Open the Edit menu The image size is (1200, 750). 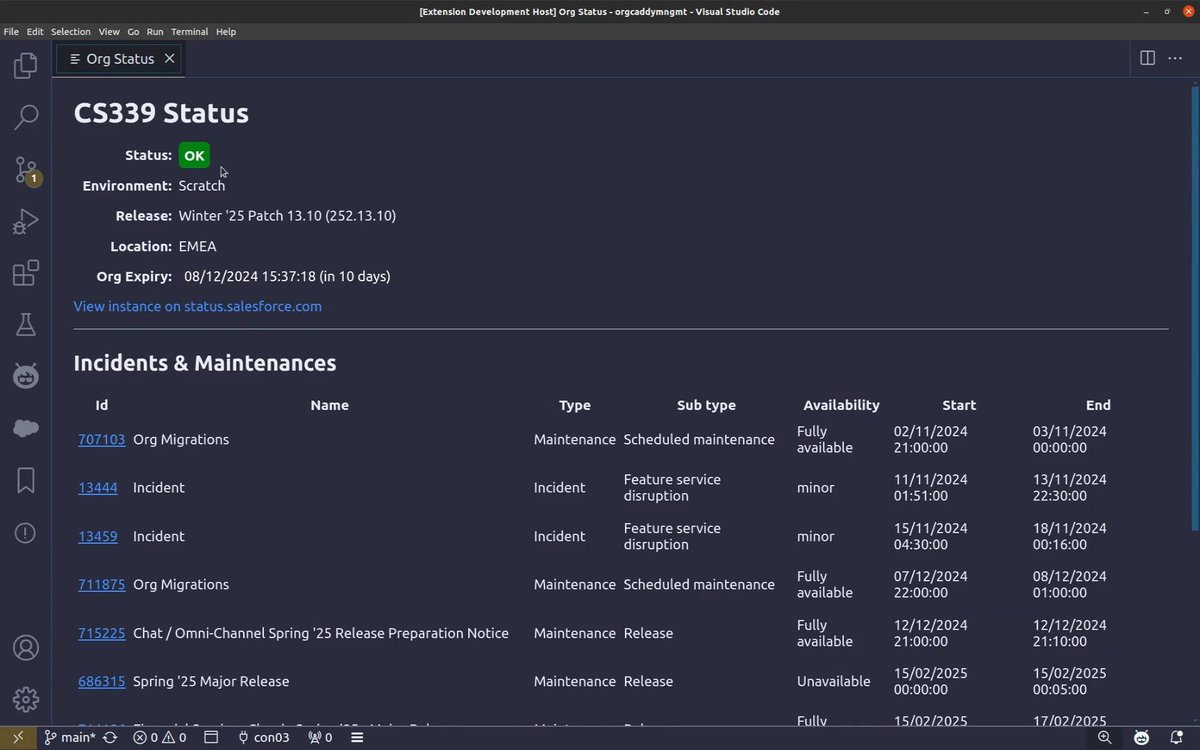[x=35, y=32]
